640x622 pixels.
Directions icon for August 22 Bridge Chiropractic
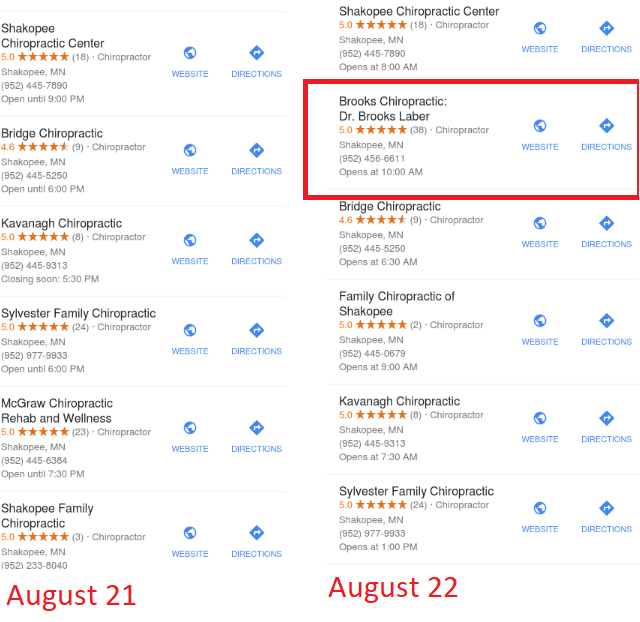(x=607, y=223)
